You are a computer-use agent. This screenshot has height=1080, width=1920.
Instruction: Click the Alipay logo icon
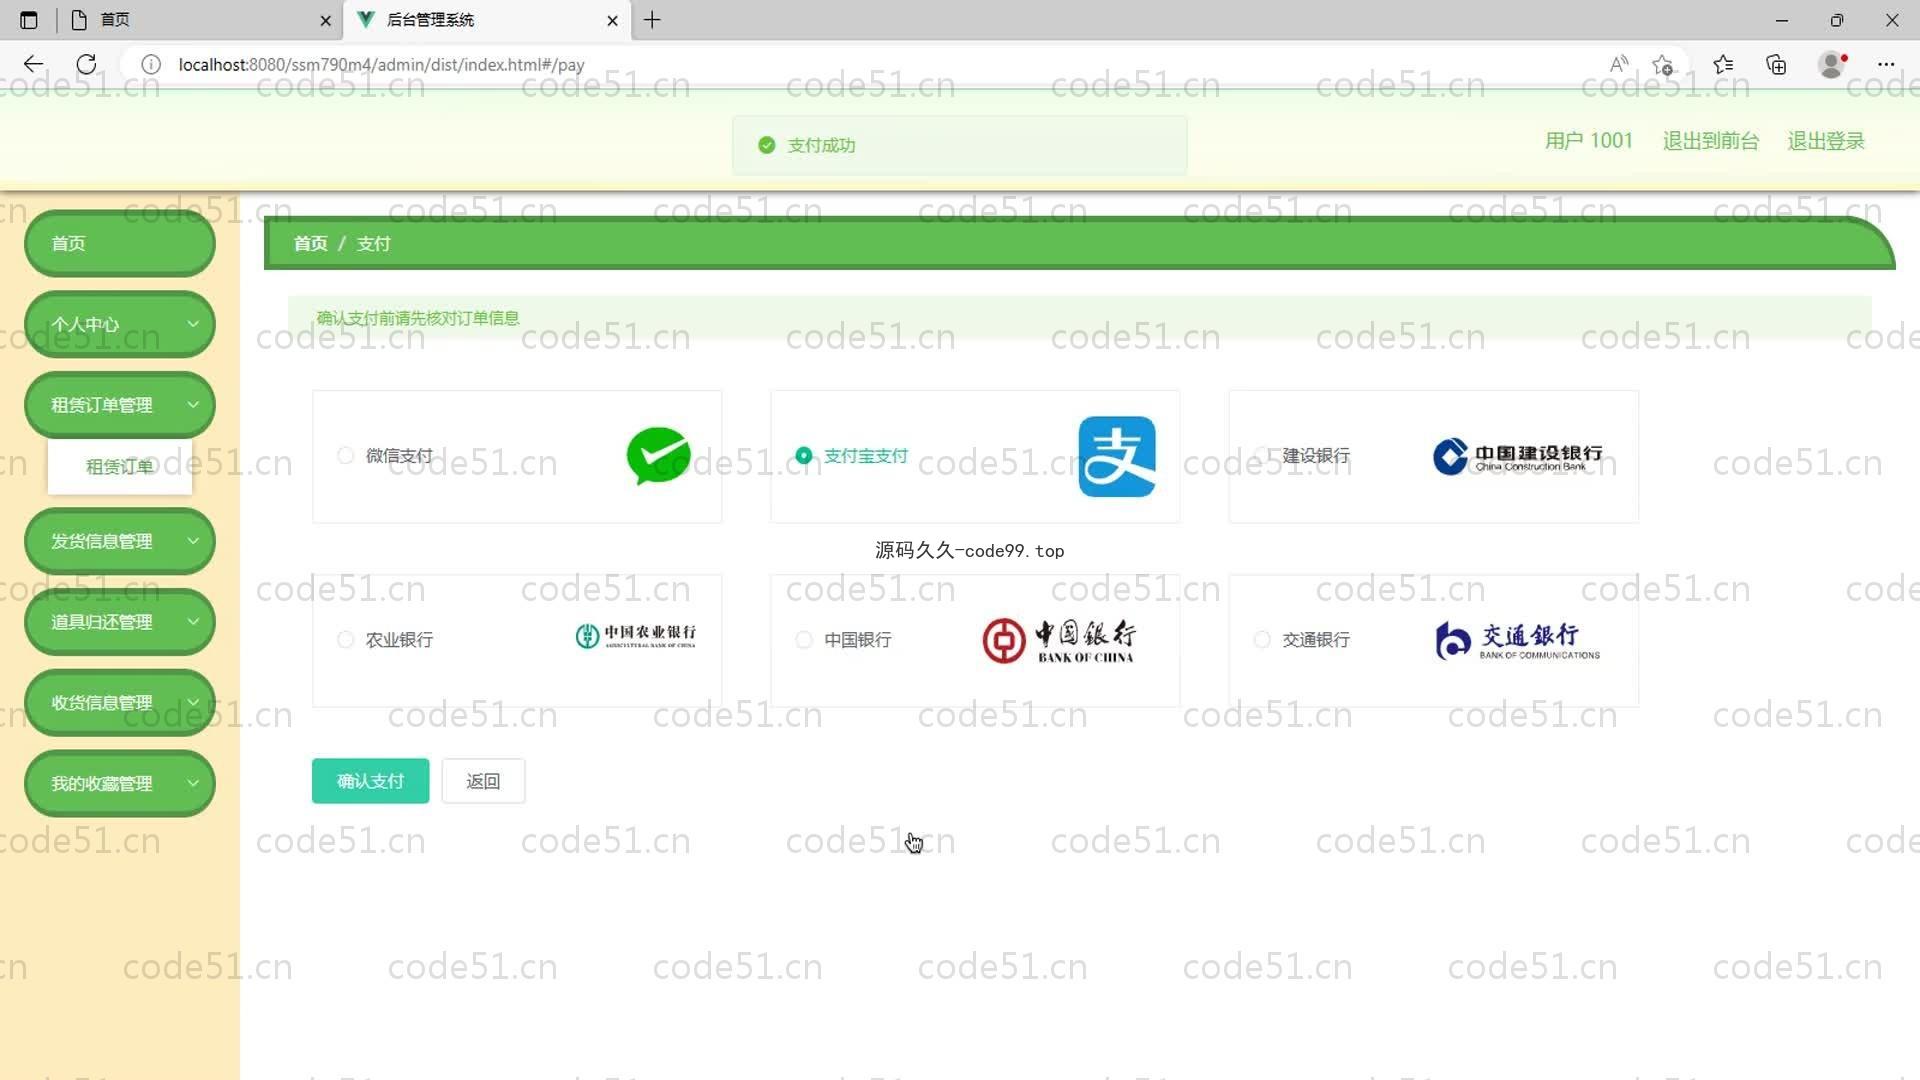click(1117, 457)
